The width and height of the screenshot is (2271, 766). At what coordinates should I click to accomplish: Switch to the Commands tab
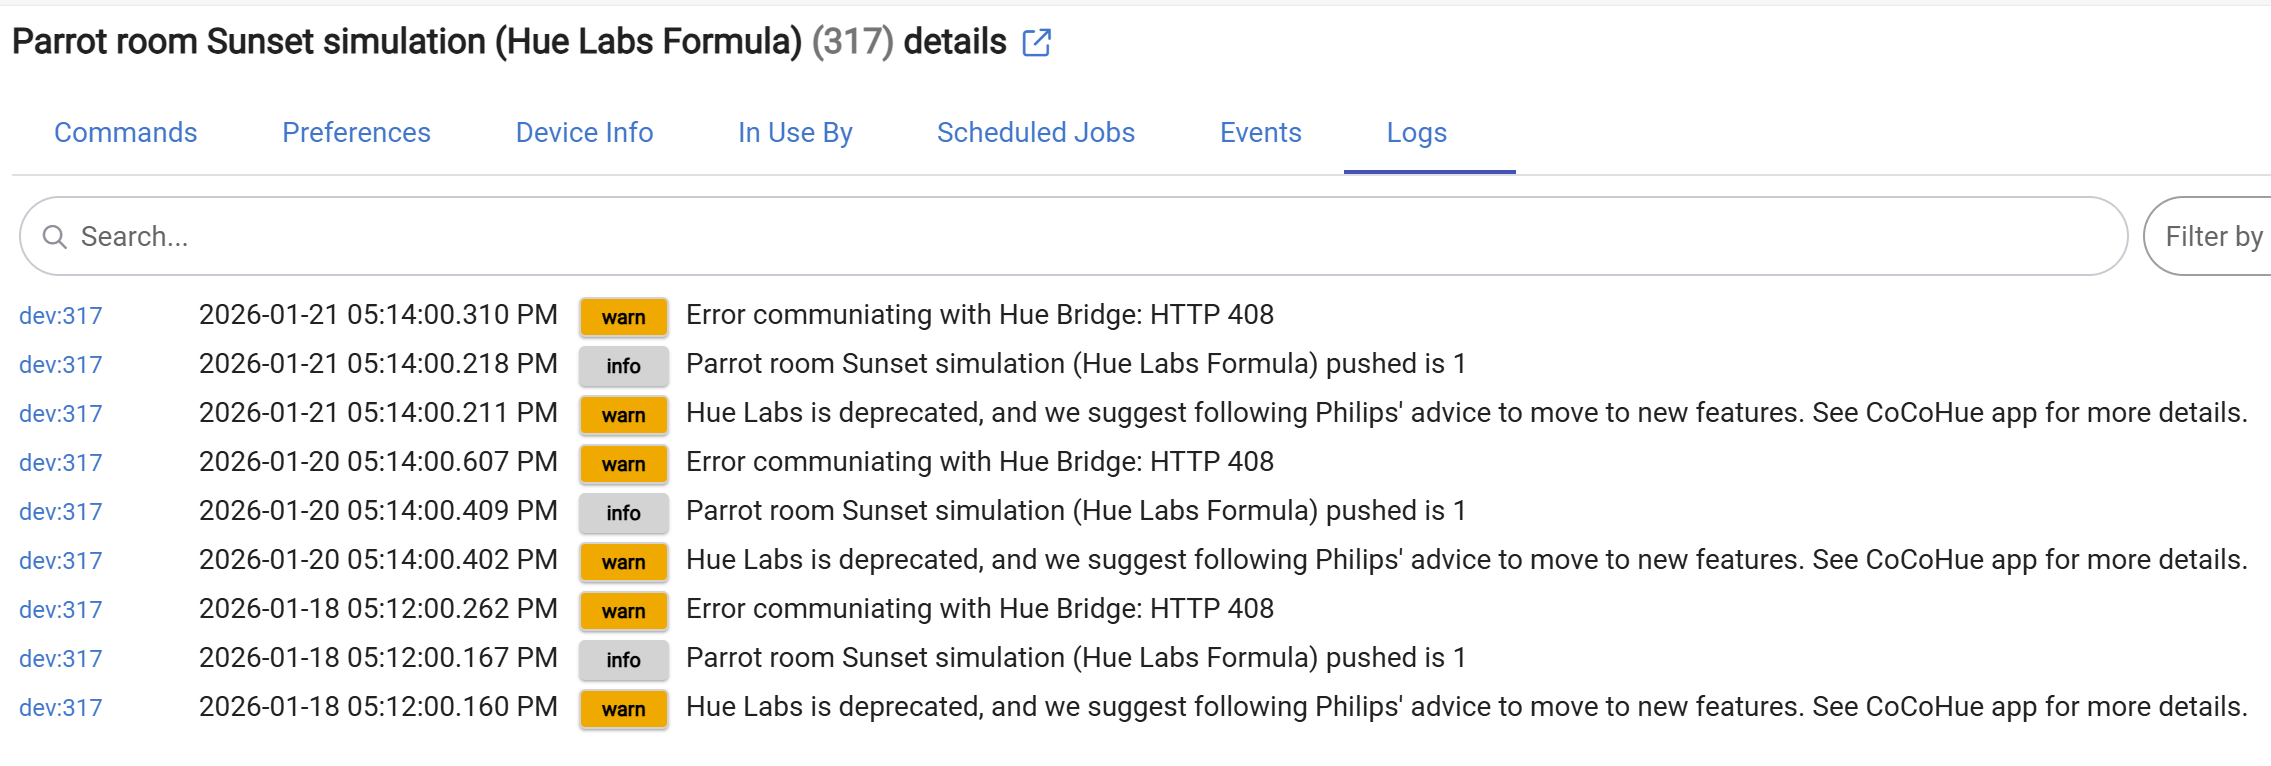(126, 133)
